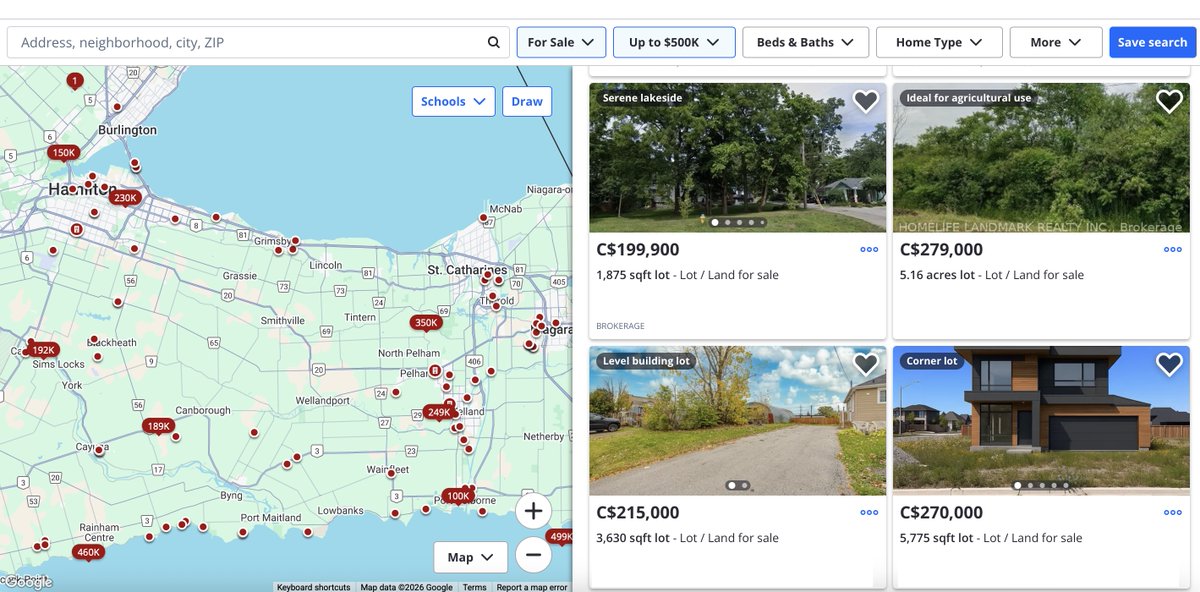Zoom out on the map
Viewport: 1200px width, 592px height.
coord(533,554)
